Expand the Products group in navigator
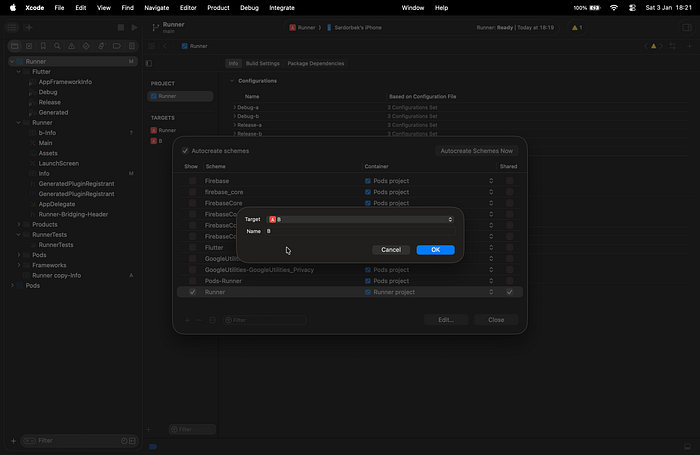Image resolution: width=700 pixels, height=455 pixels. pyautogui.click(x=19, y=225)
